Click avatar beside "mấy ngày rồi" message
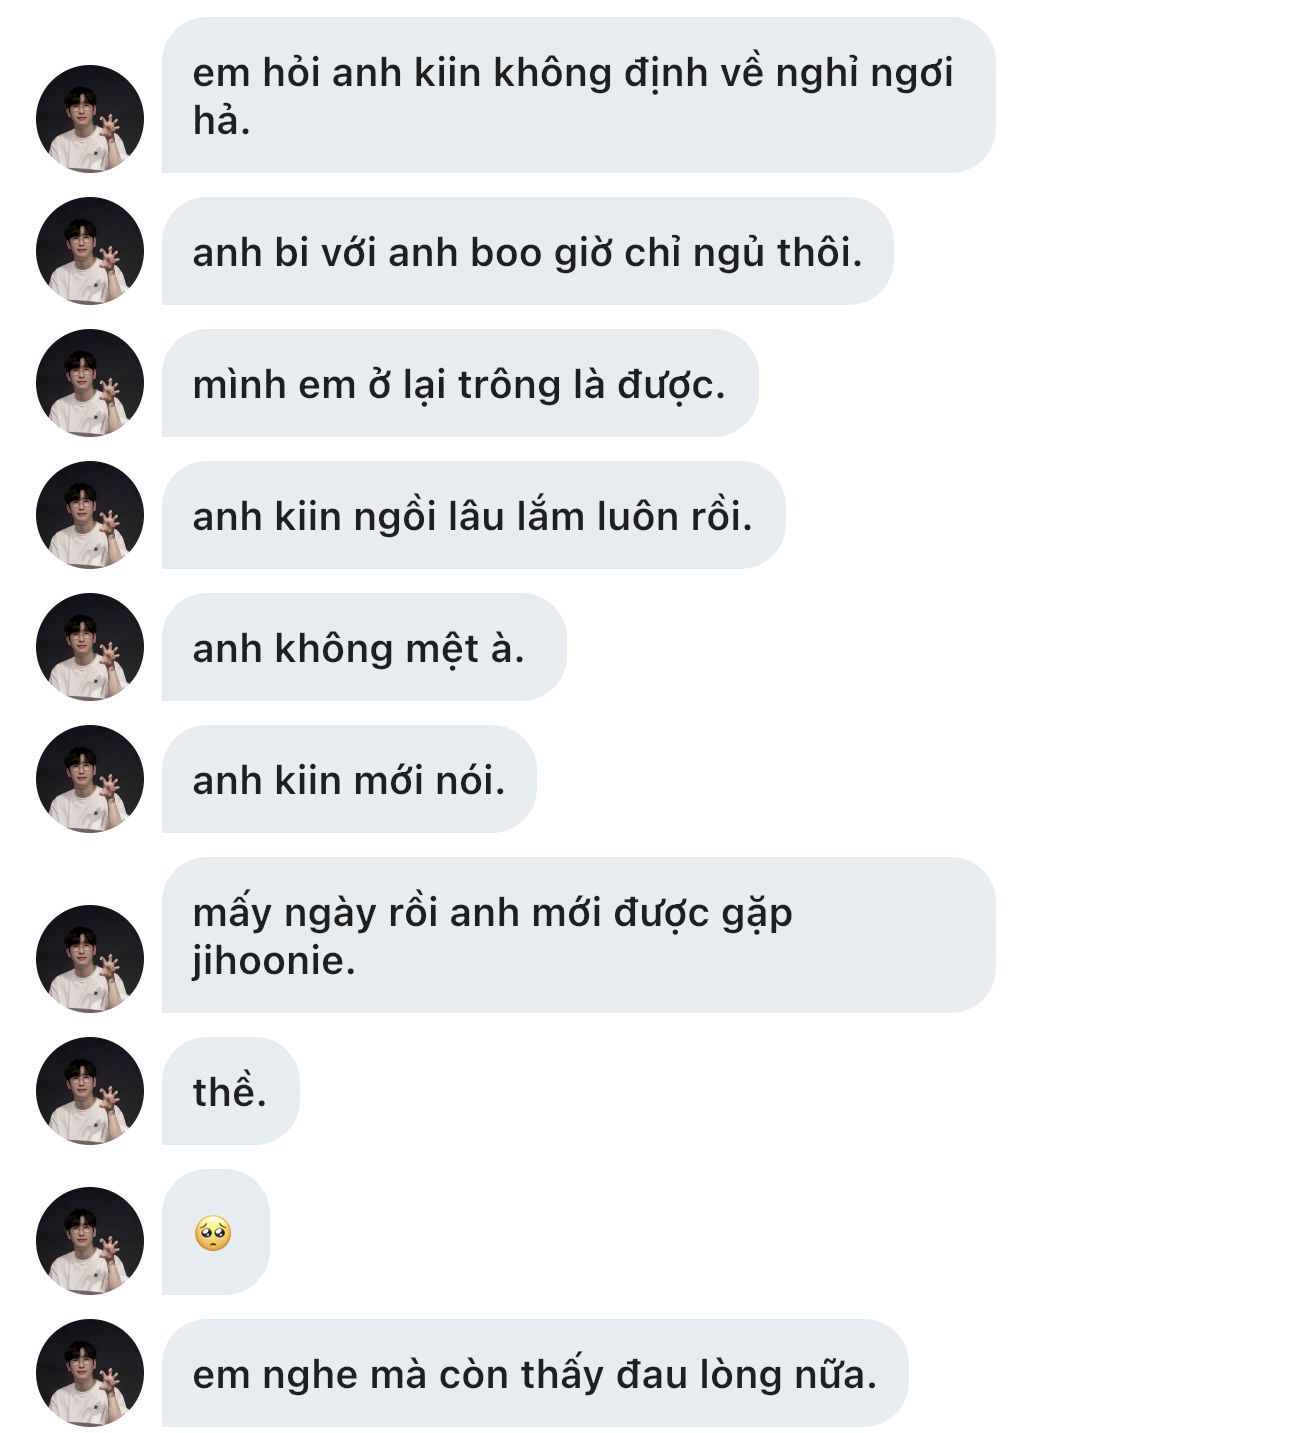The image size is (1290, 1433). pyautogui.click(x=90, y=959)
